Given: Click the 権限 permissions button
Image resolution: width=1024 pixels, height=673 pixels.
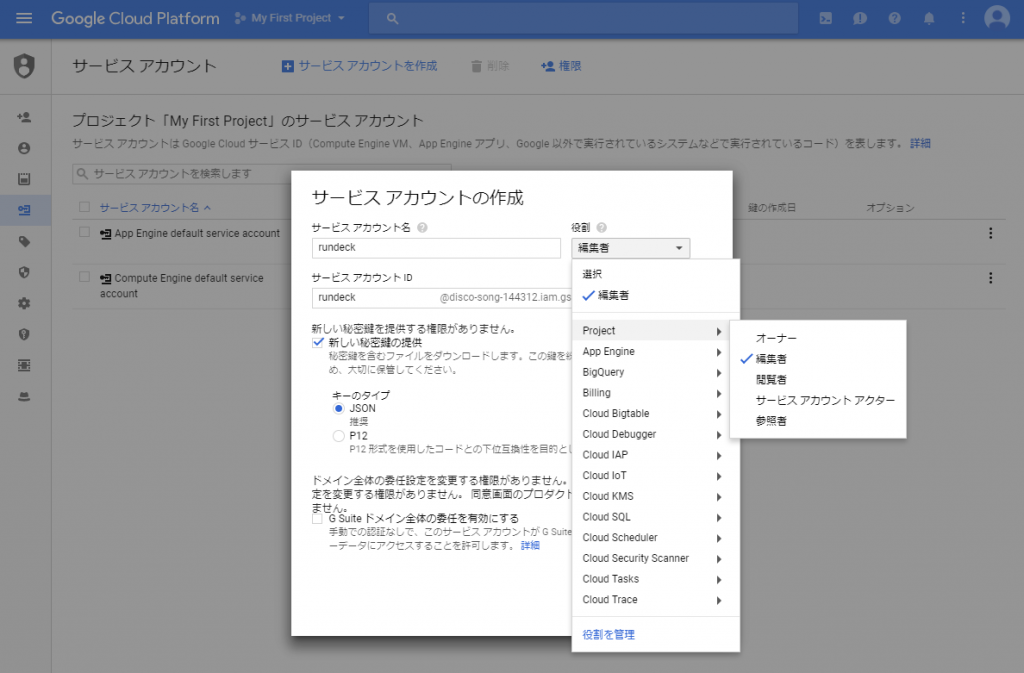Looking at the screenshot, I should pos(561,66).
